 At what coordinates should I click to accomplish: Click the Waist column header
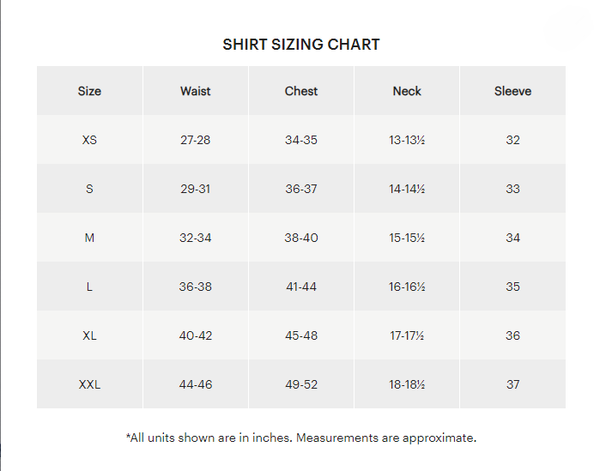pos(196,91)
